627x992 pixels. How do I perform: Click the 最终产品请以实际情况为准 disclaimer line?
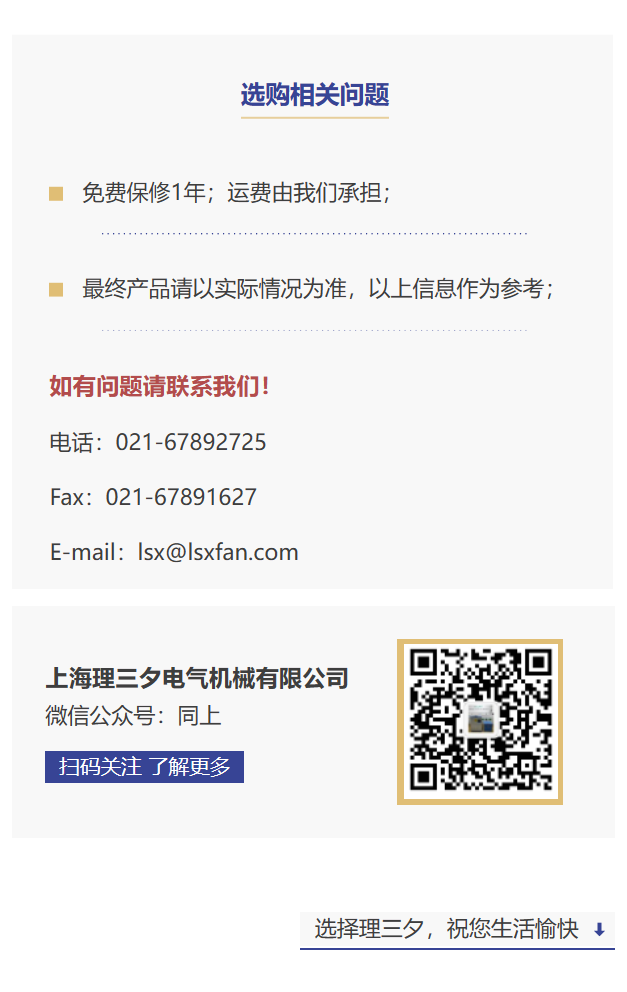318,289
